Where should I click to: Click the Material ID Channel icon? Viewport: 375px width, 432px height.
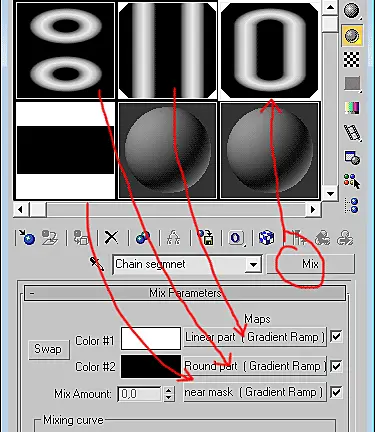[x=236, y=238]
